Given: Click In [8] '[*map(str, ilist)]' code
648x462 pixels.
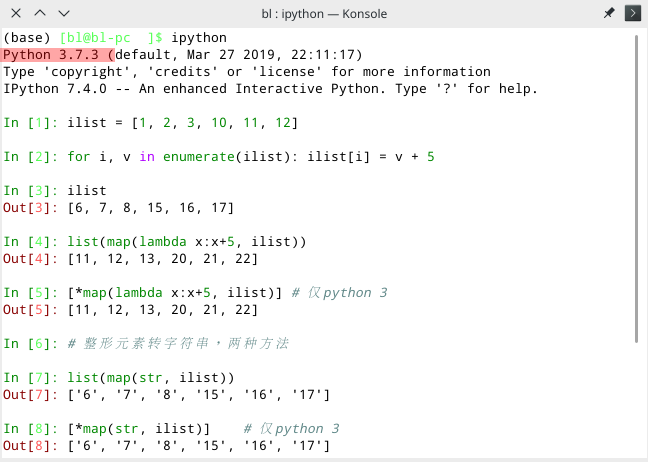Looking at the screenshot, I should click(139, 429).
